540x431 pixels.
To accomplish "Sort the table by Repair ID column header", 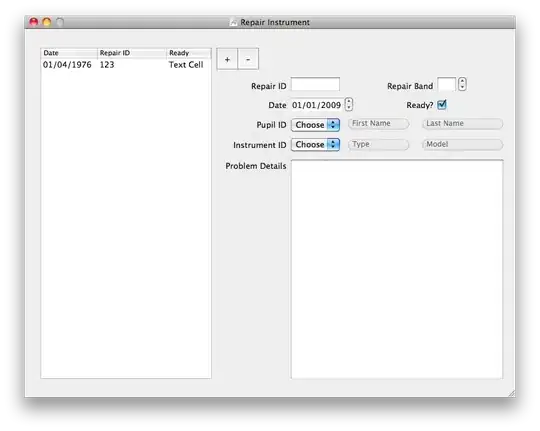I will point(132,53).
